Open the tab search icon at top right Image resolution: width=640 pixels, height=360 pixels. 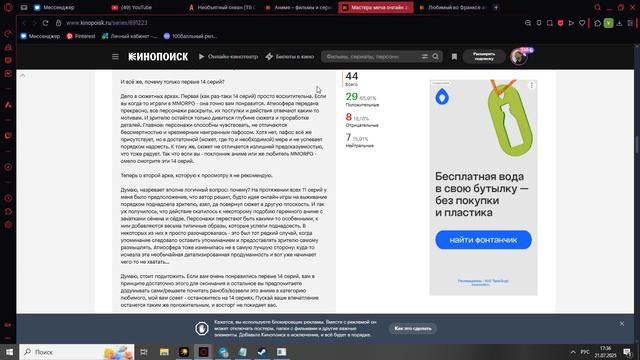[x=597, y=7]
